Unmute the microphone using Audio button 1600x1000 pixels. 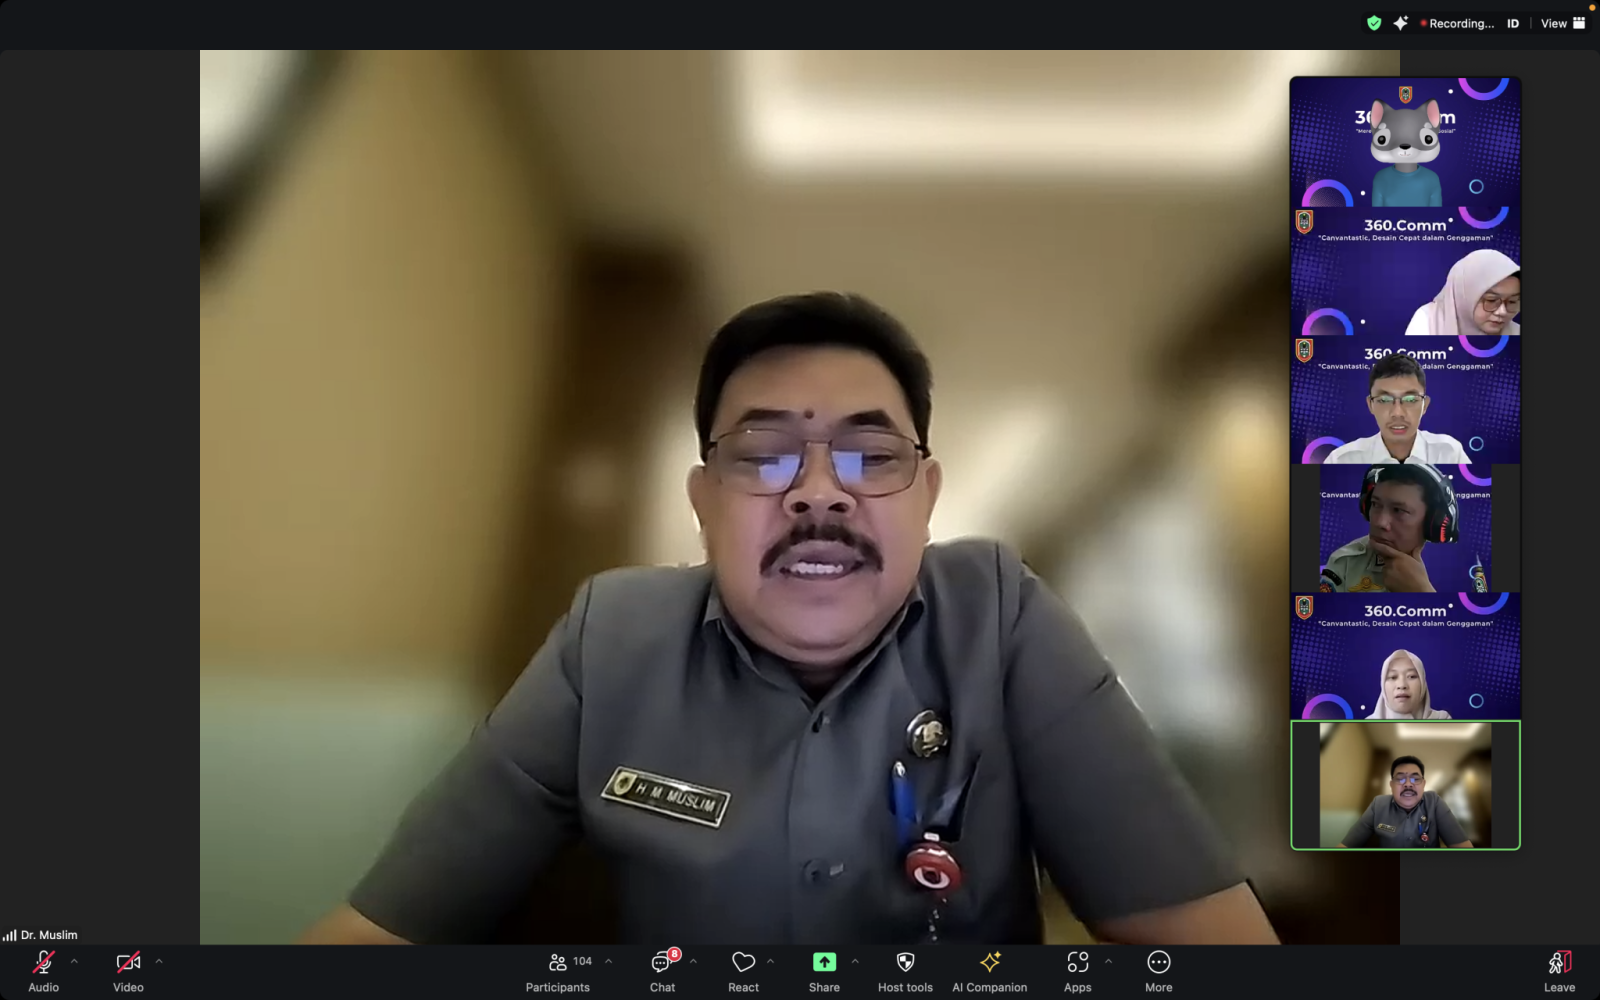tap(43, 970)
